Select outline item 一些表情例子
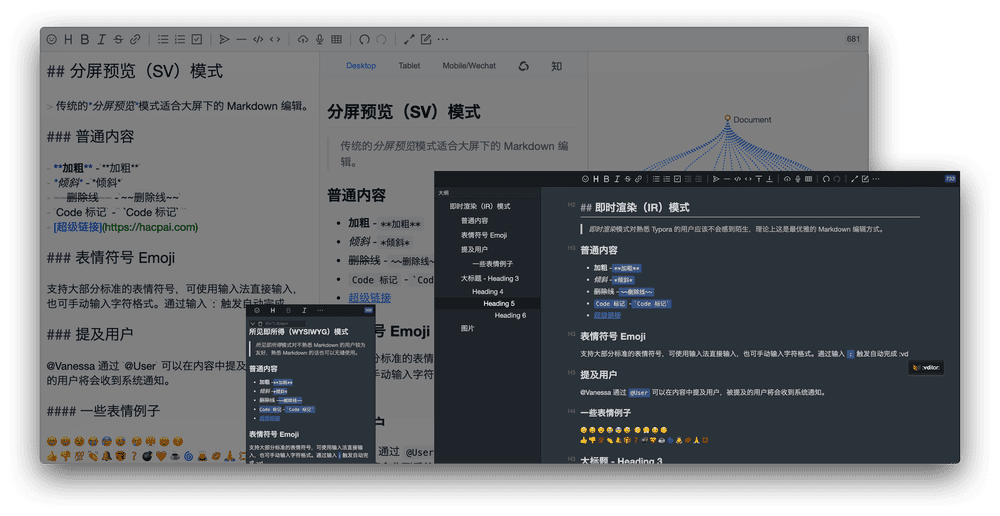This screenshot has height=516, width=1000. coord(492,264)
